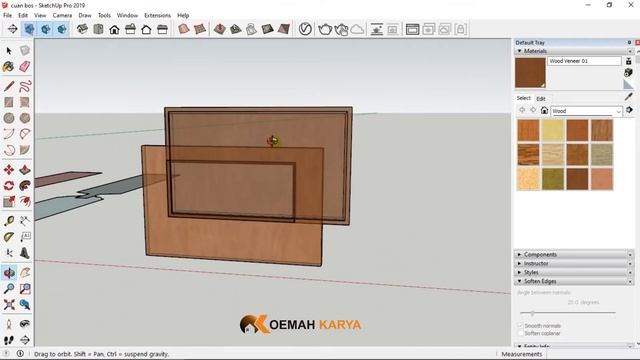Select the Rotate tool

pos(9,186)
